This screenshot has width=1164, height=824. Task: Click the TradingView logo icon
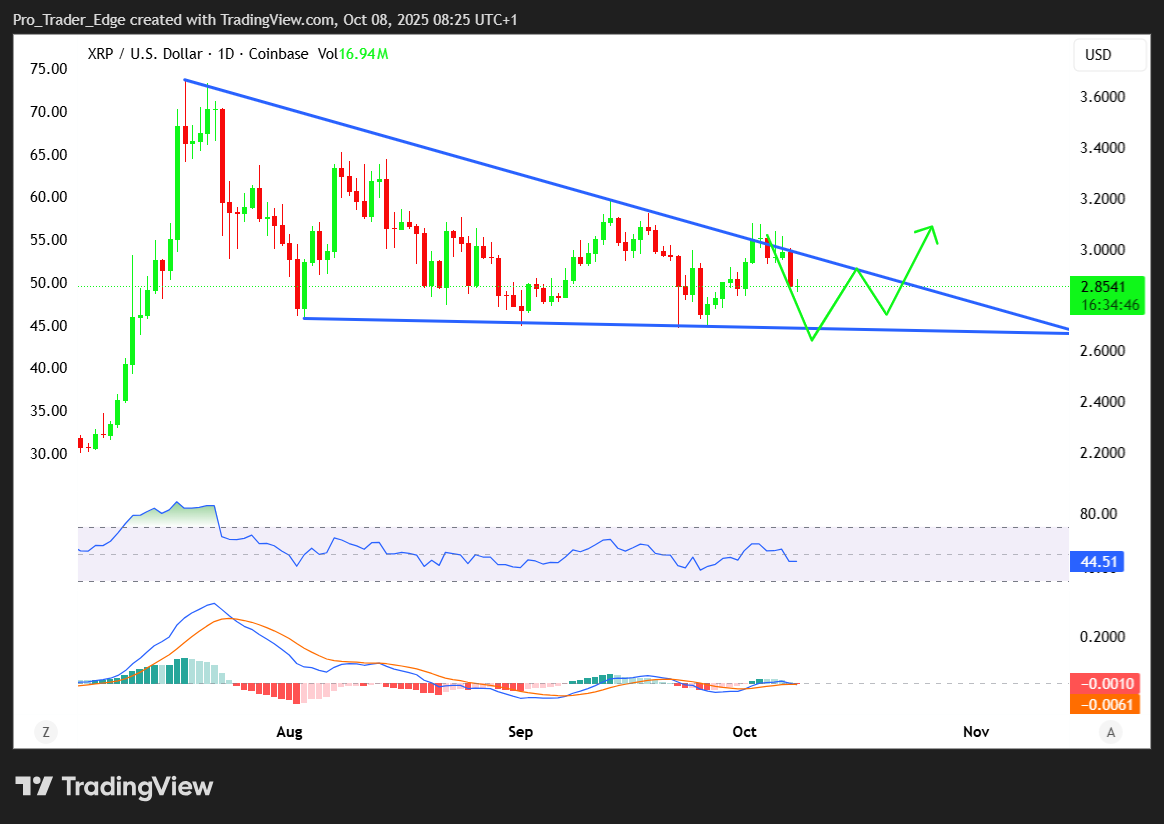tap(34, 787)
